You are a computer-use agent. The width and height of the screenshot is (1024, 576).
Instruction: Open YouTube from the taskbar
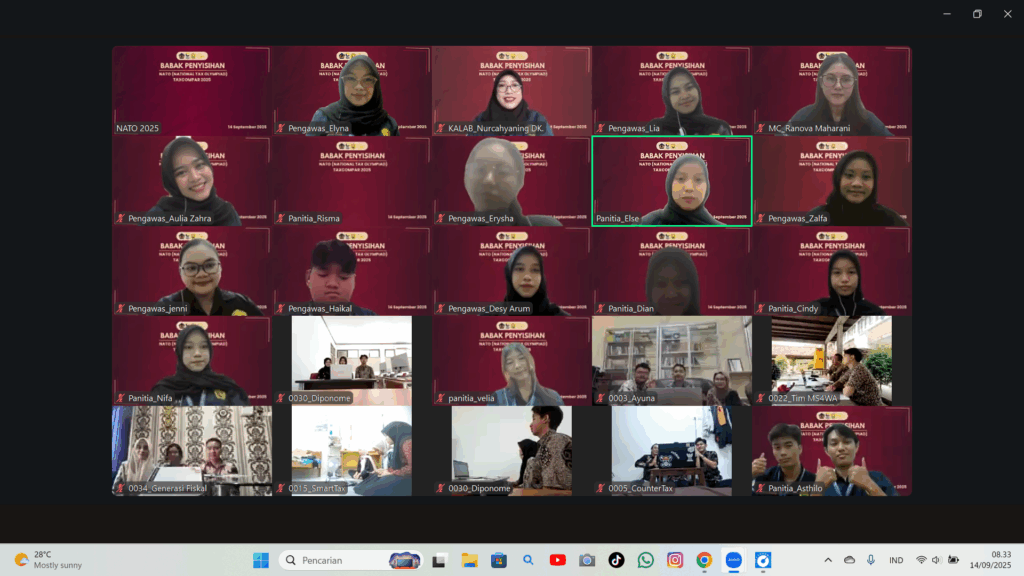coord(557,560)
